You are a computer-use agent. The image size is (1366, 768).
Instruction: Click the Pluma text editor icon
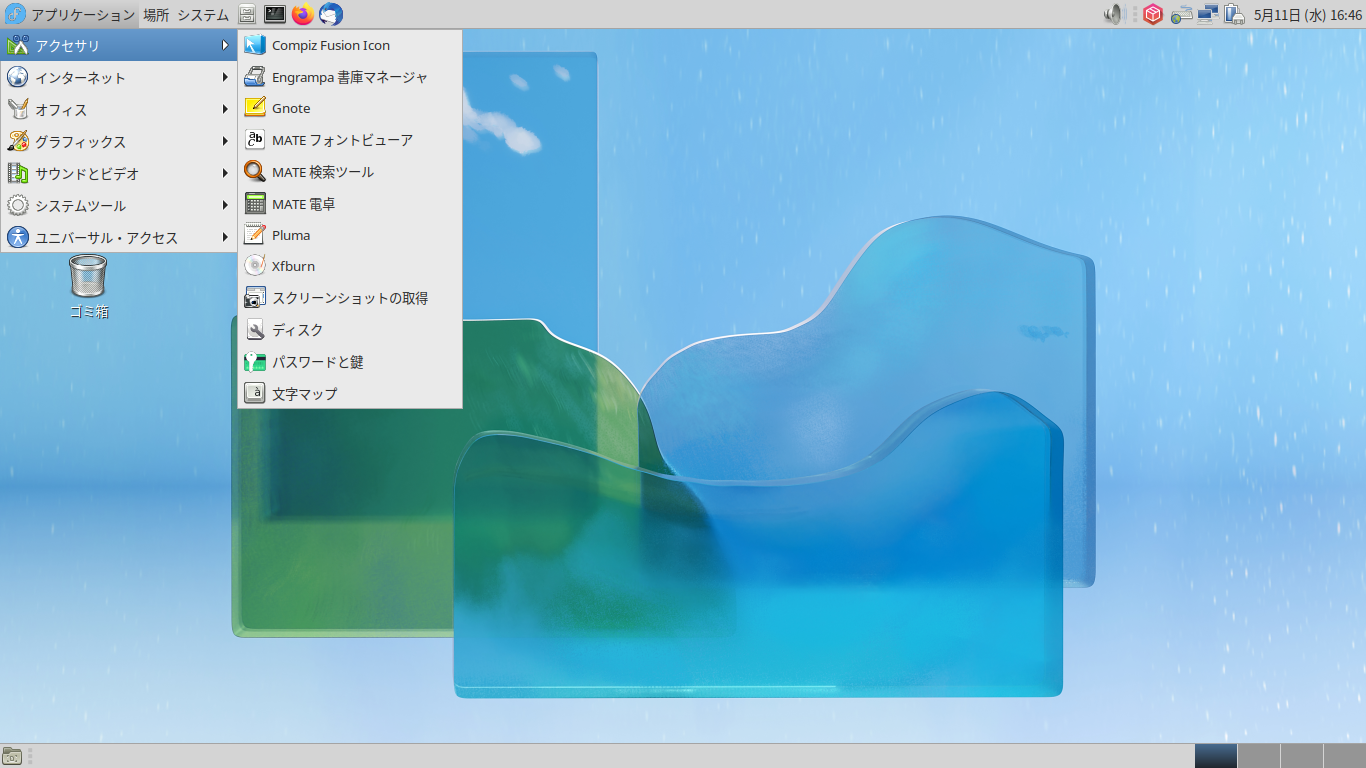255,235
